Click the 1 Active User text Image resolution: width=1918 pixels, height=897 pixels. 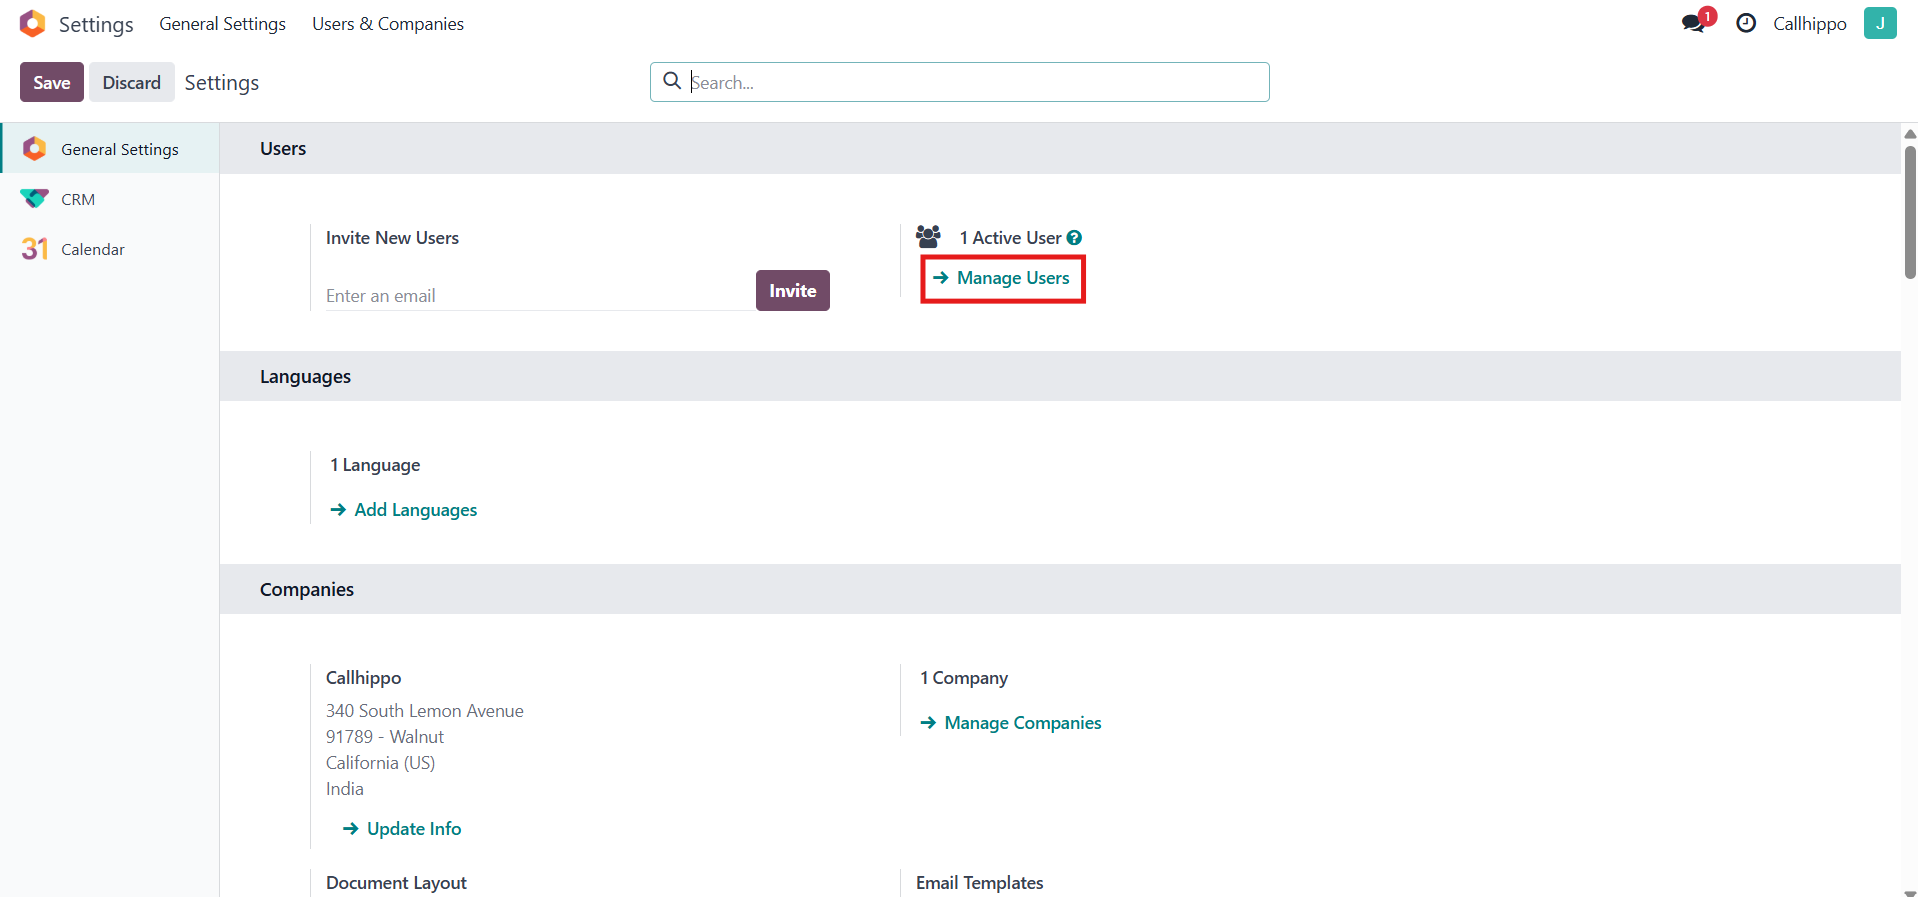tap(1010, 238)
